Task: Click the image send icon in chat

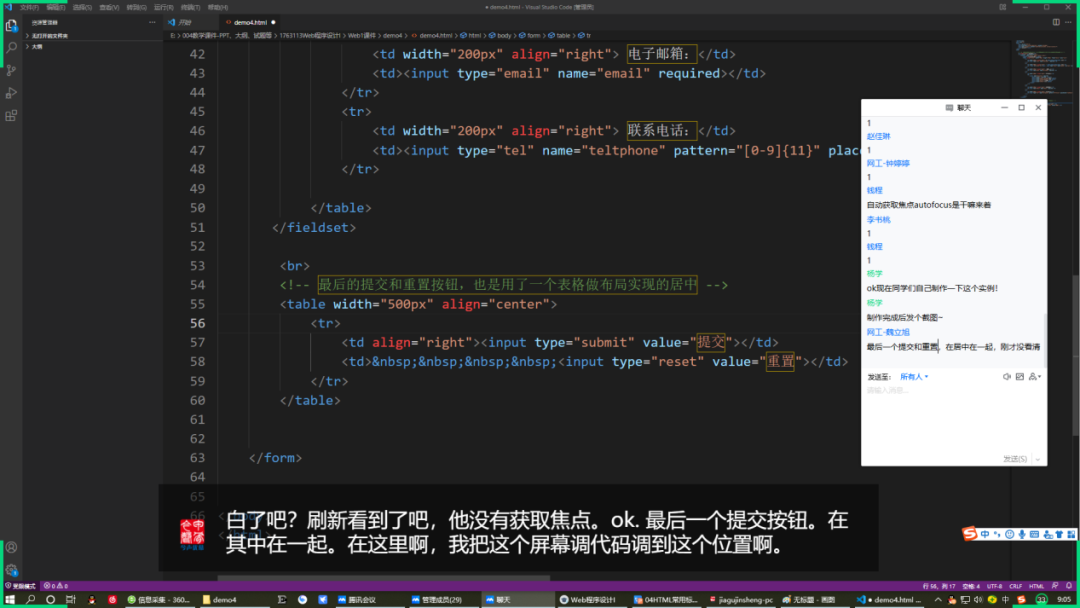Action: [1019, 377]
